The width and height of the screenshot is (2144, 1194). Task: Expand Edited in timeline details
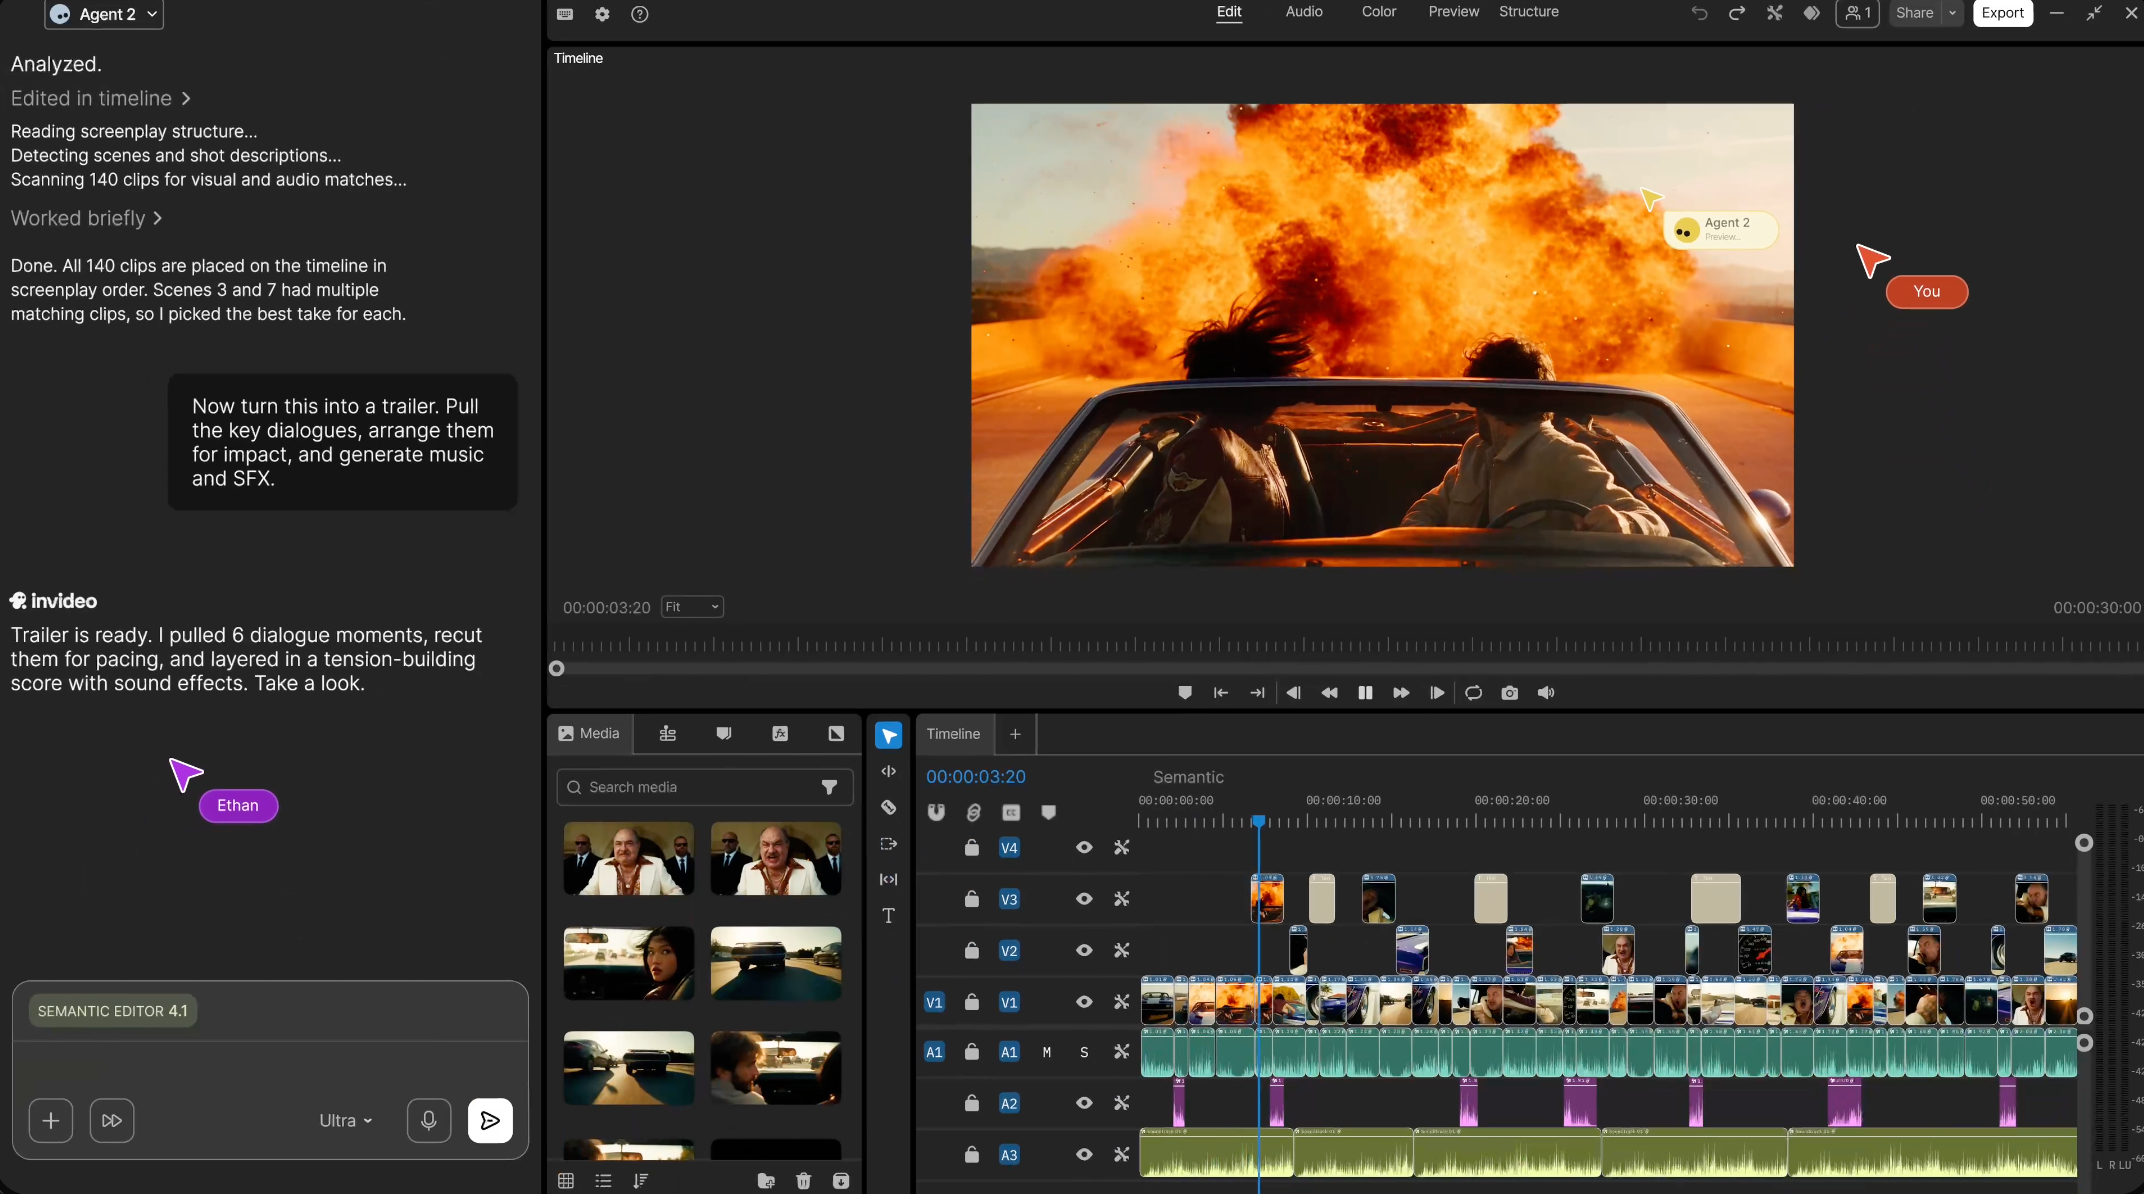point(100,99)
